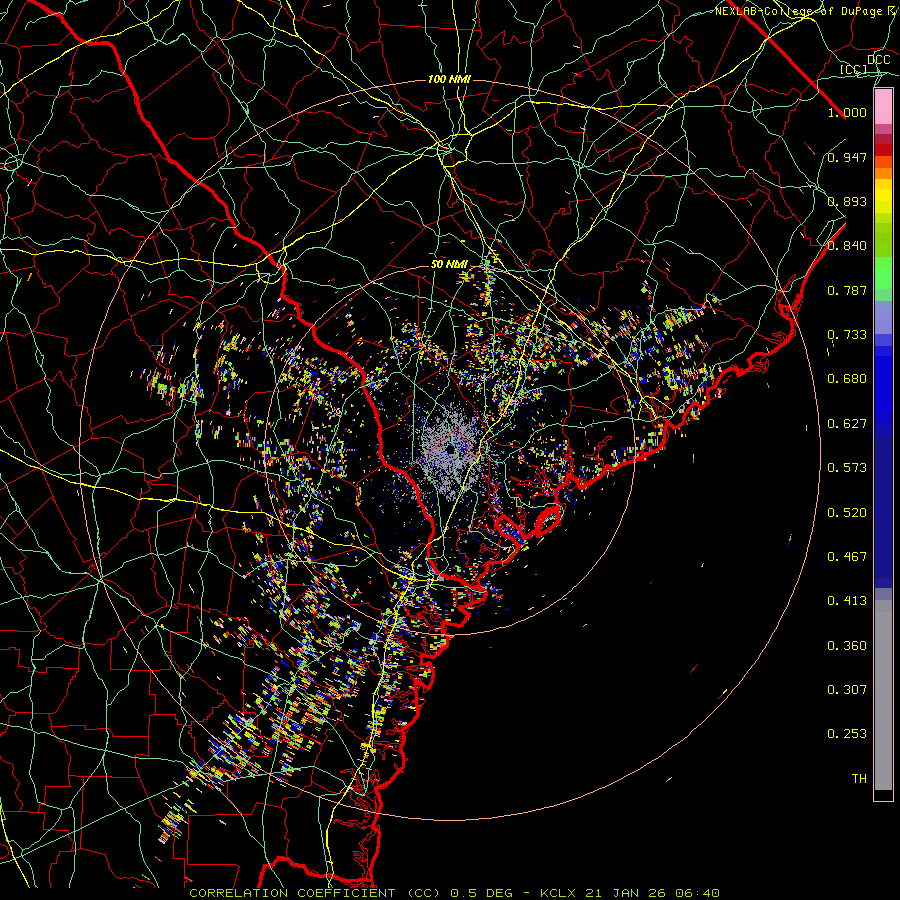Pick the pink segment of the color bar
The image size is (900, 900).
click(883, 106)
